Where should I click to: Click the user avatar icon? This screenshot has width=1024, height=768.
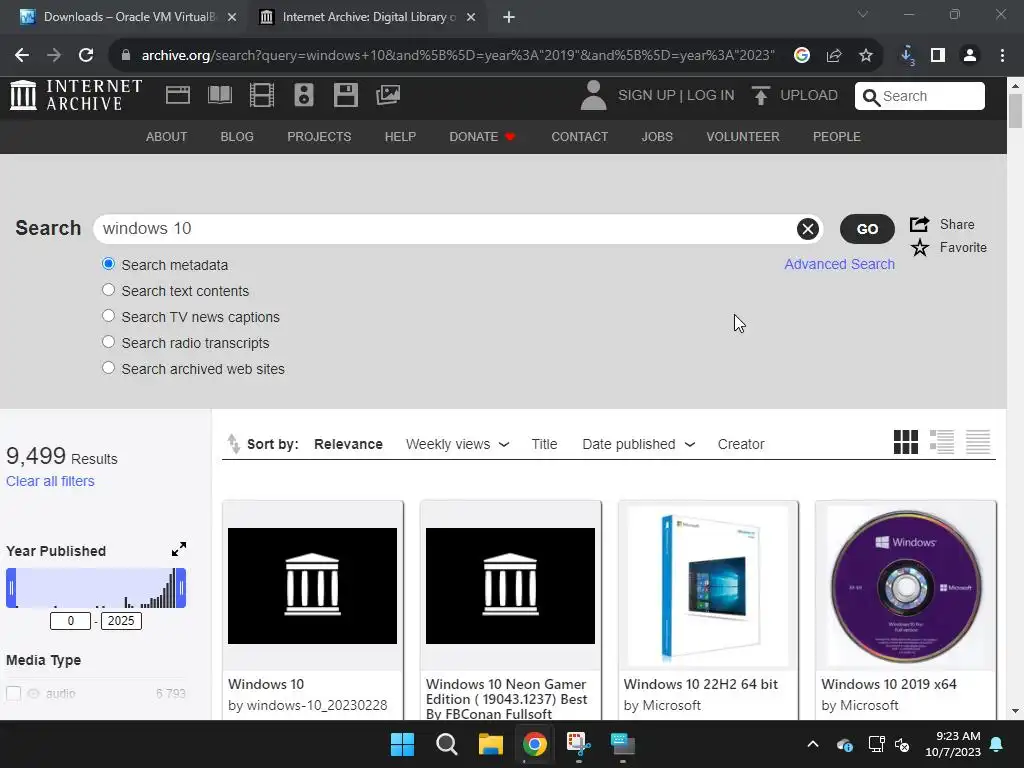pos(593,95)
